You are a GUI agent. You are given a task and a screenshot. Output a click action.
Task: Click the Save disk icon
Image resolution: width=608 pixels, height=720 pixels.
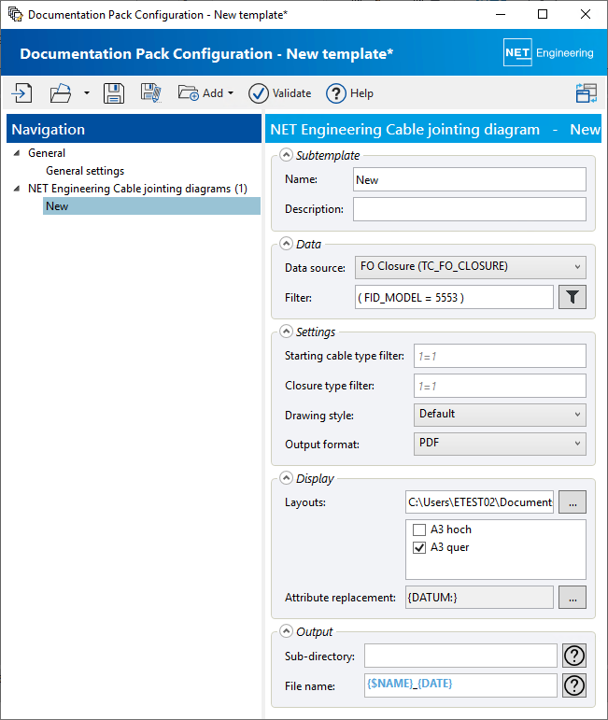(114, 93)
